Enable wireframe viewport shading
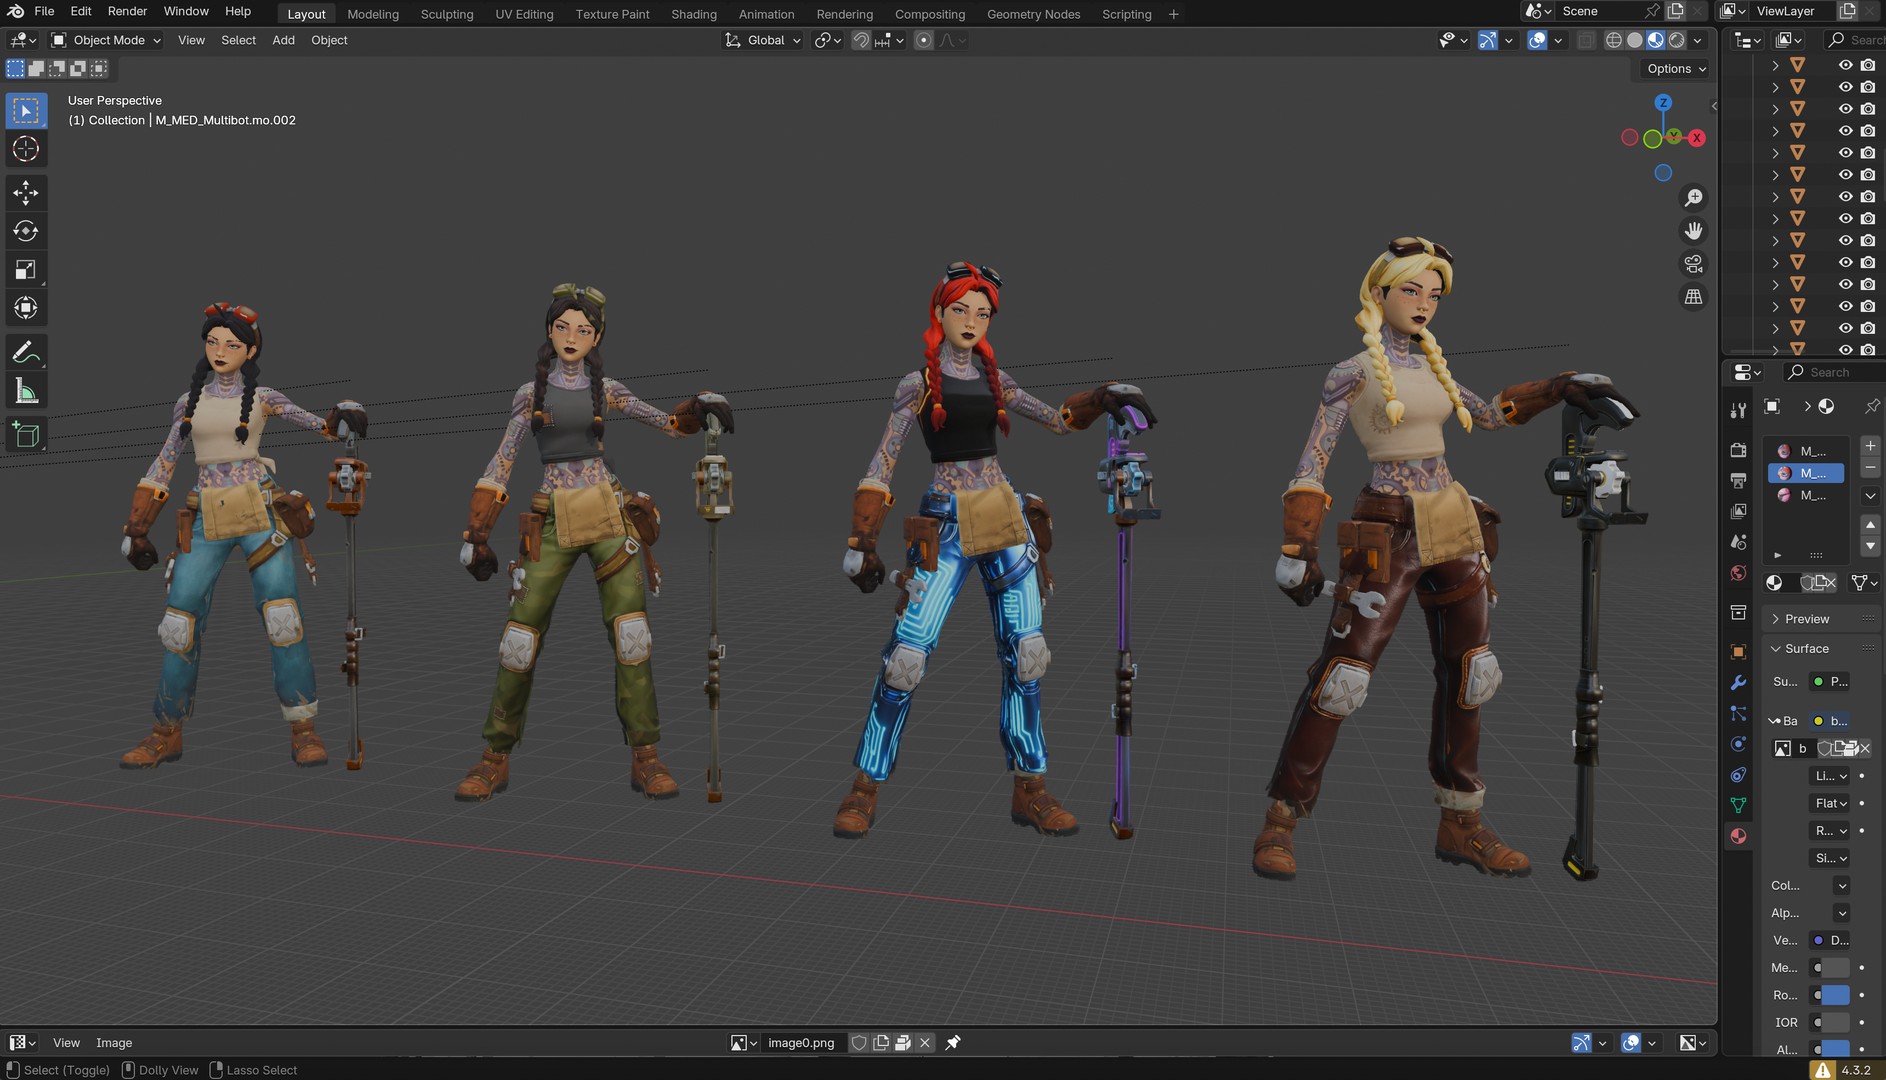 pyautogui.click(x=1613, y=40)
